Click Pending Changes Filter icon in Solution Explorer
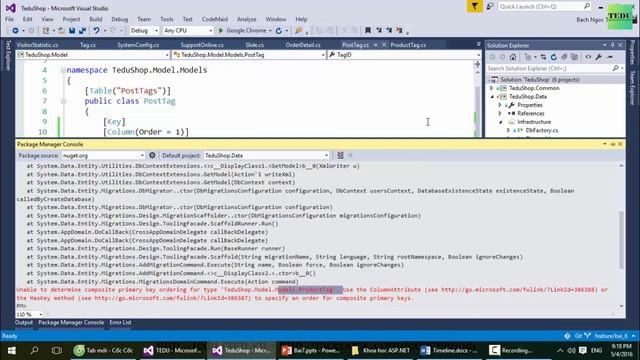 [x=528, y=57]
